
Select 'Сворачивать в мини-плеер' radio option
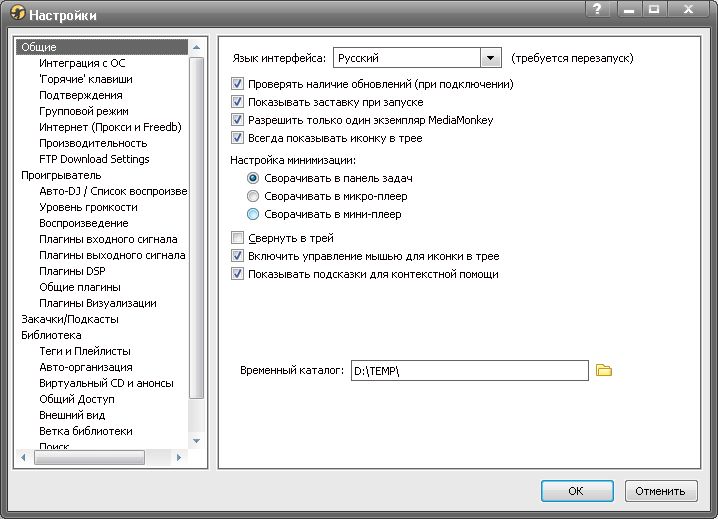pos(253,214)
